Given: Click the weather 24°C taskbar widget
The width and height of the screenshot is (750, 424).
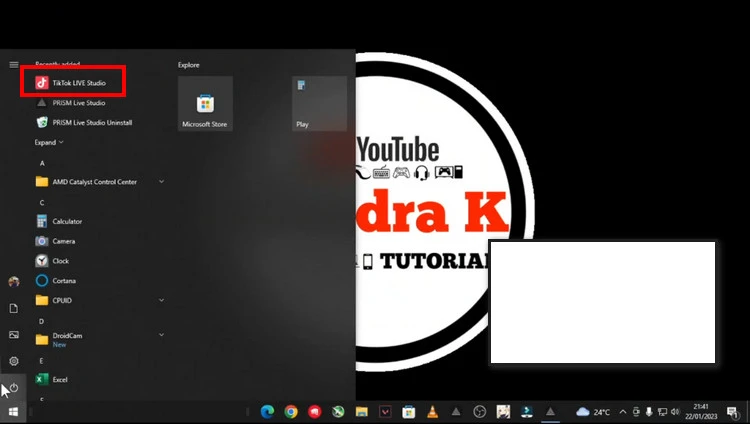Looking at the screenshot, I should click(x=593, y=412).
